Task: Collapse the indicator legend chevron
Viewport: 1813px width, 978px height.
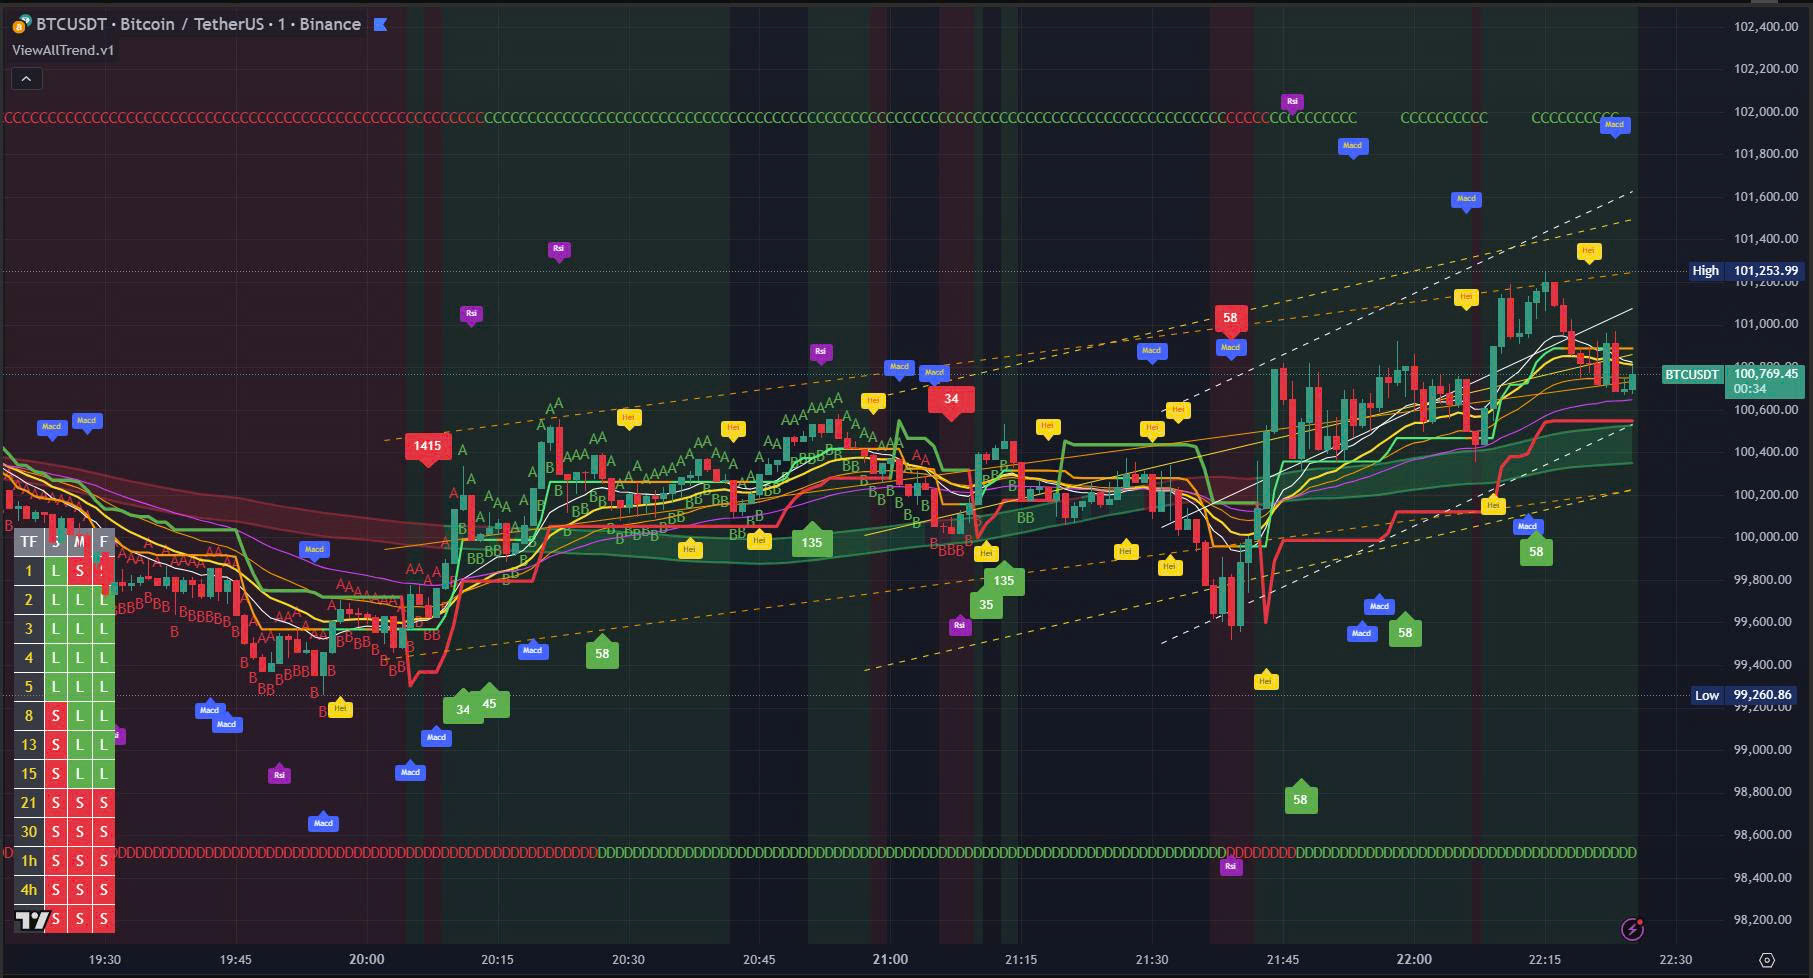Action: coord(26,78)
